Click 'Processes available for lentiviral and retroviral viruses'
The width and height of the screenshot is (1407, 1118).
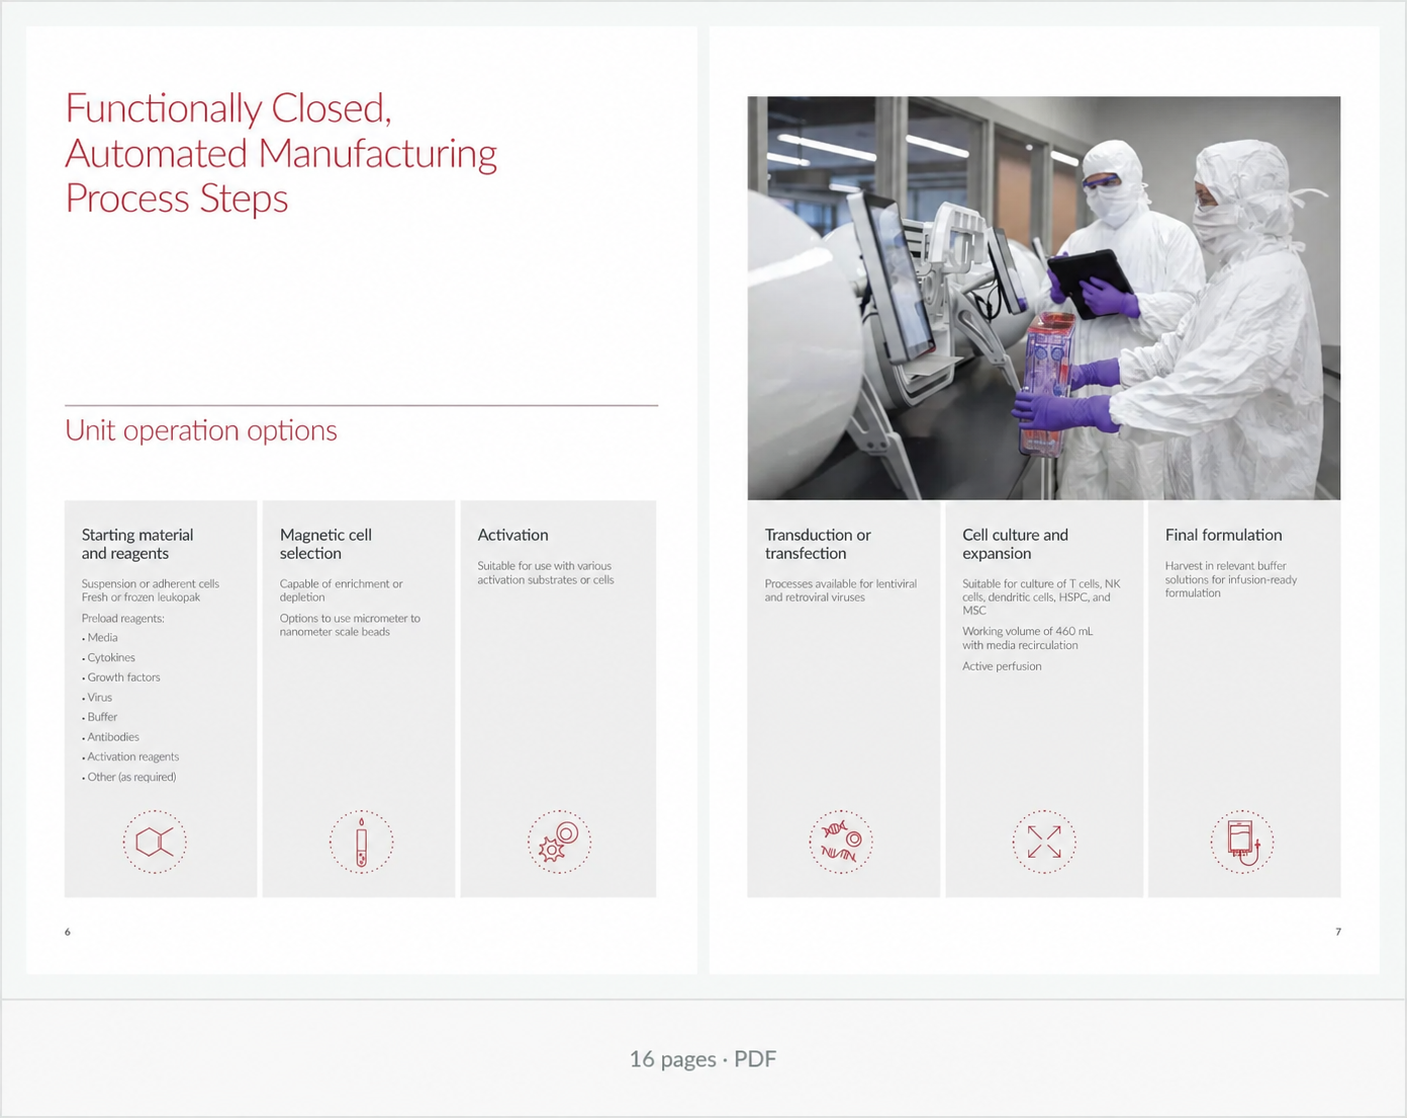[x=841, y=591]
